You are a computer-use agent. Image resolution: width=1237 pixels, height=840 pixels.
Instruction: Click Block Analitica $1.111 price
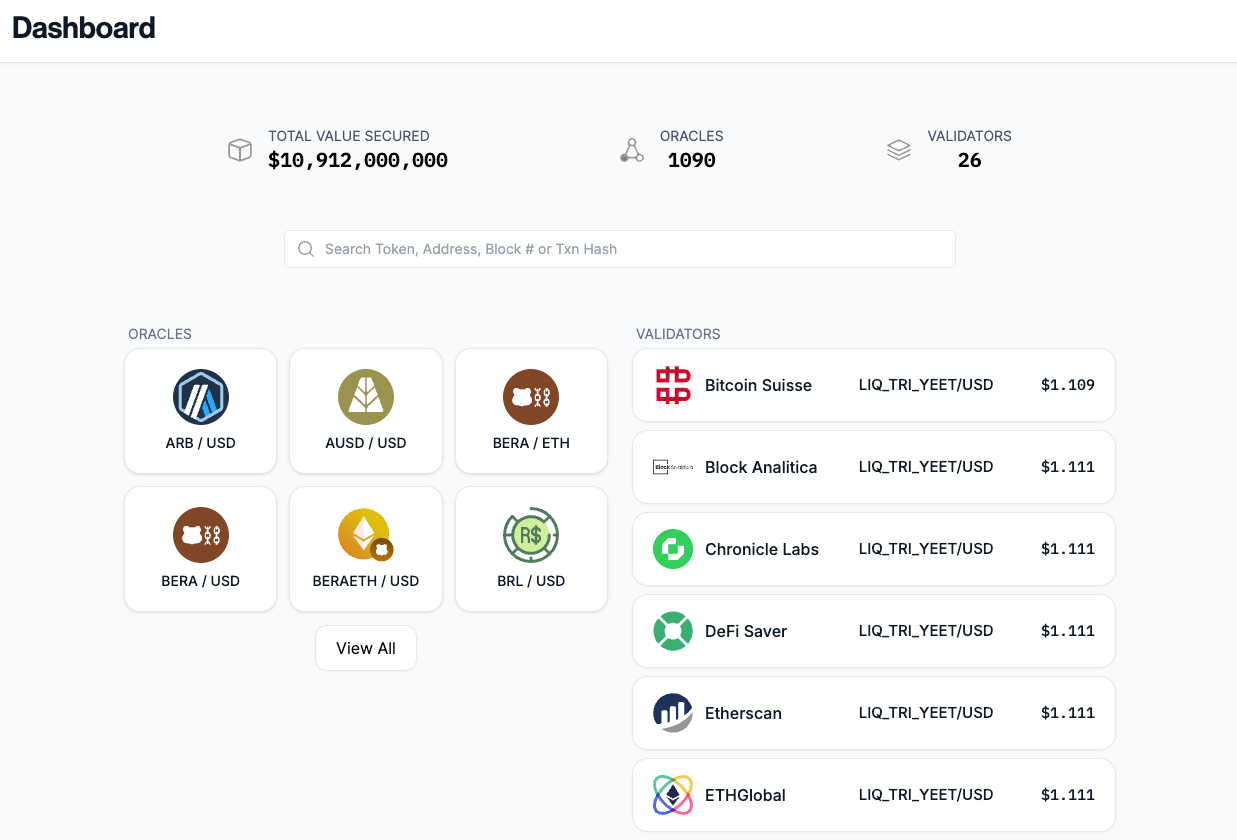tap(1068, 467)
